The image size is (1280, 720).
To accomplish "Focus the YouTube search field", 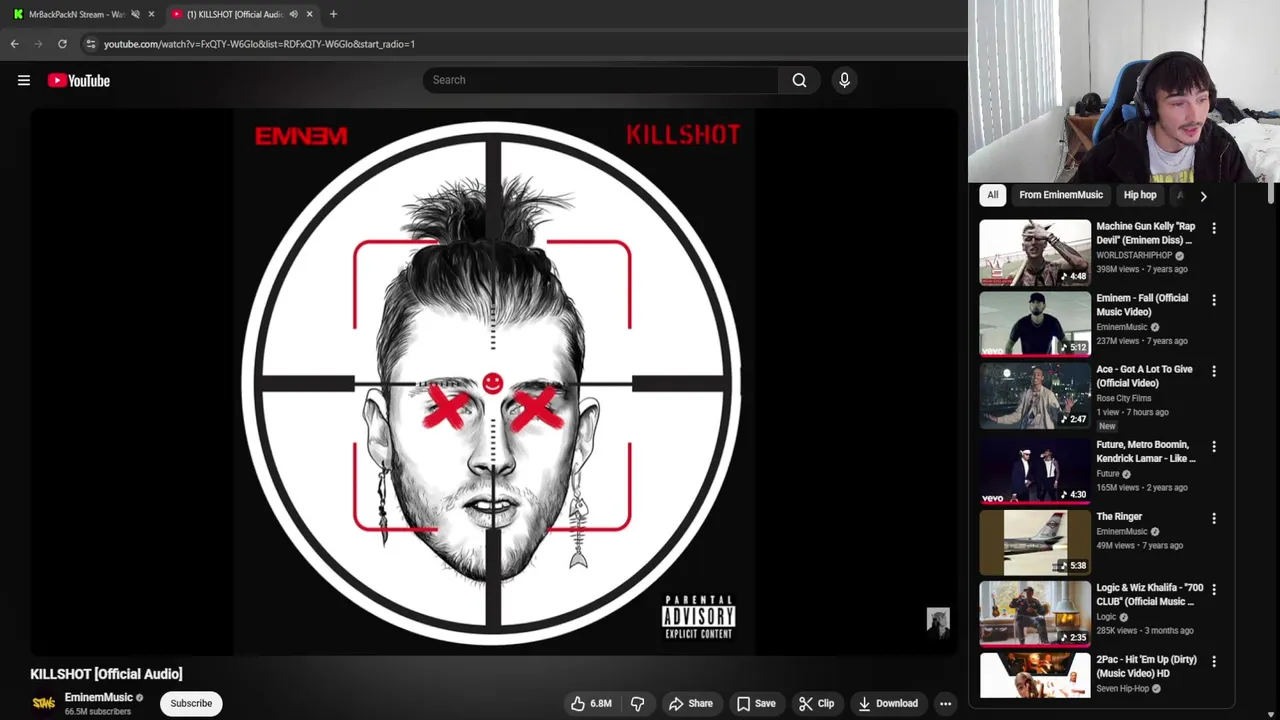I will [x=600, y=80].
